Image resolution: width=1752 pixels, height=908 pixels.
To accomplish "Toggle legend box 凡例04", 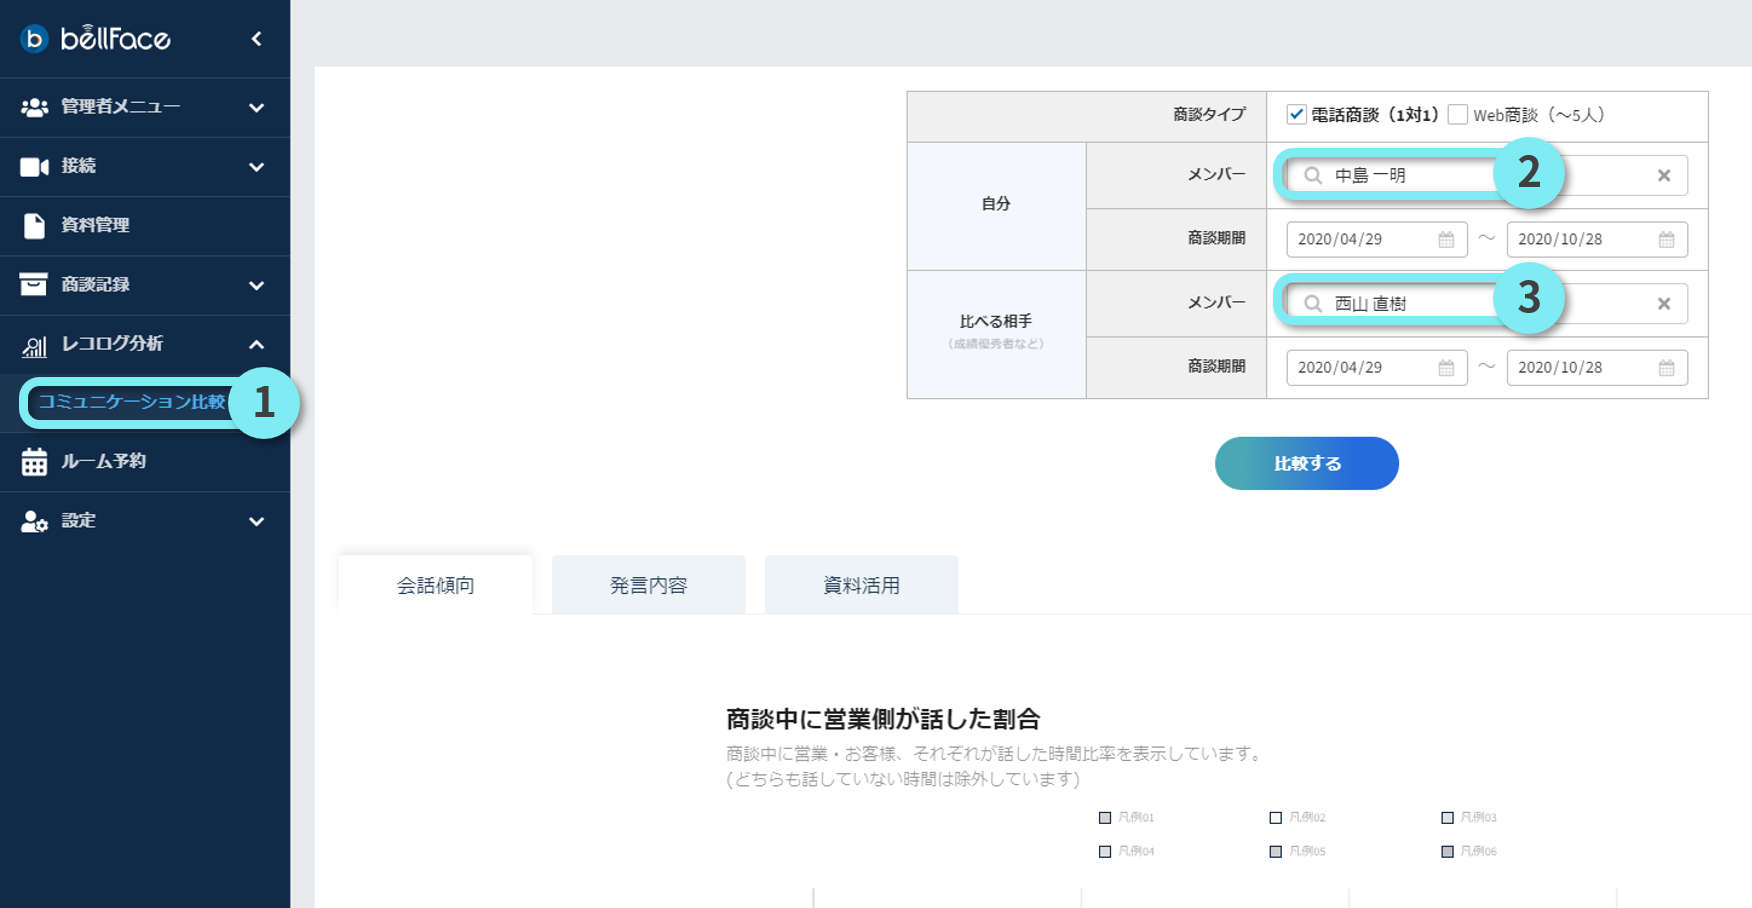I will 1105,852.
